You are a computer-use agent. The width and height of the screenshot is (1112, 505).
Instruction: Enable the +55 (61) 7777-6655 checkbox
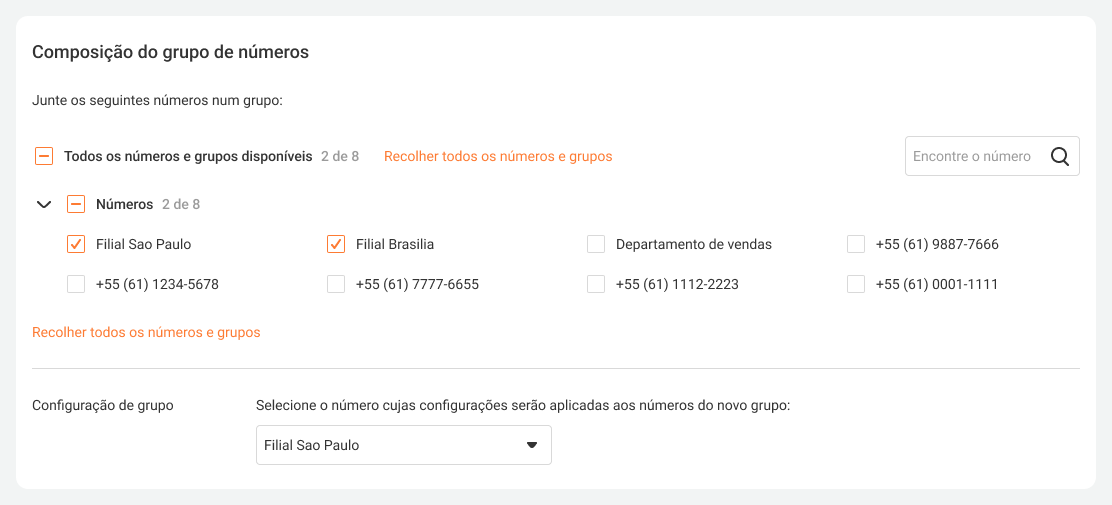[x=336, y=285]
